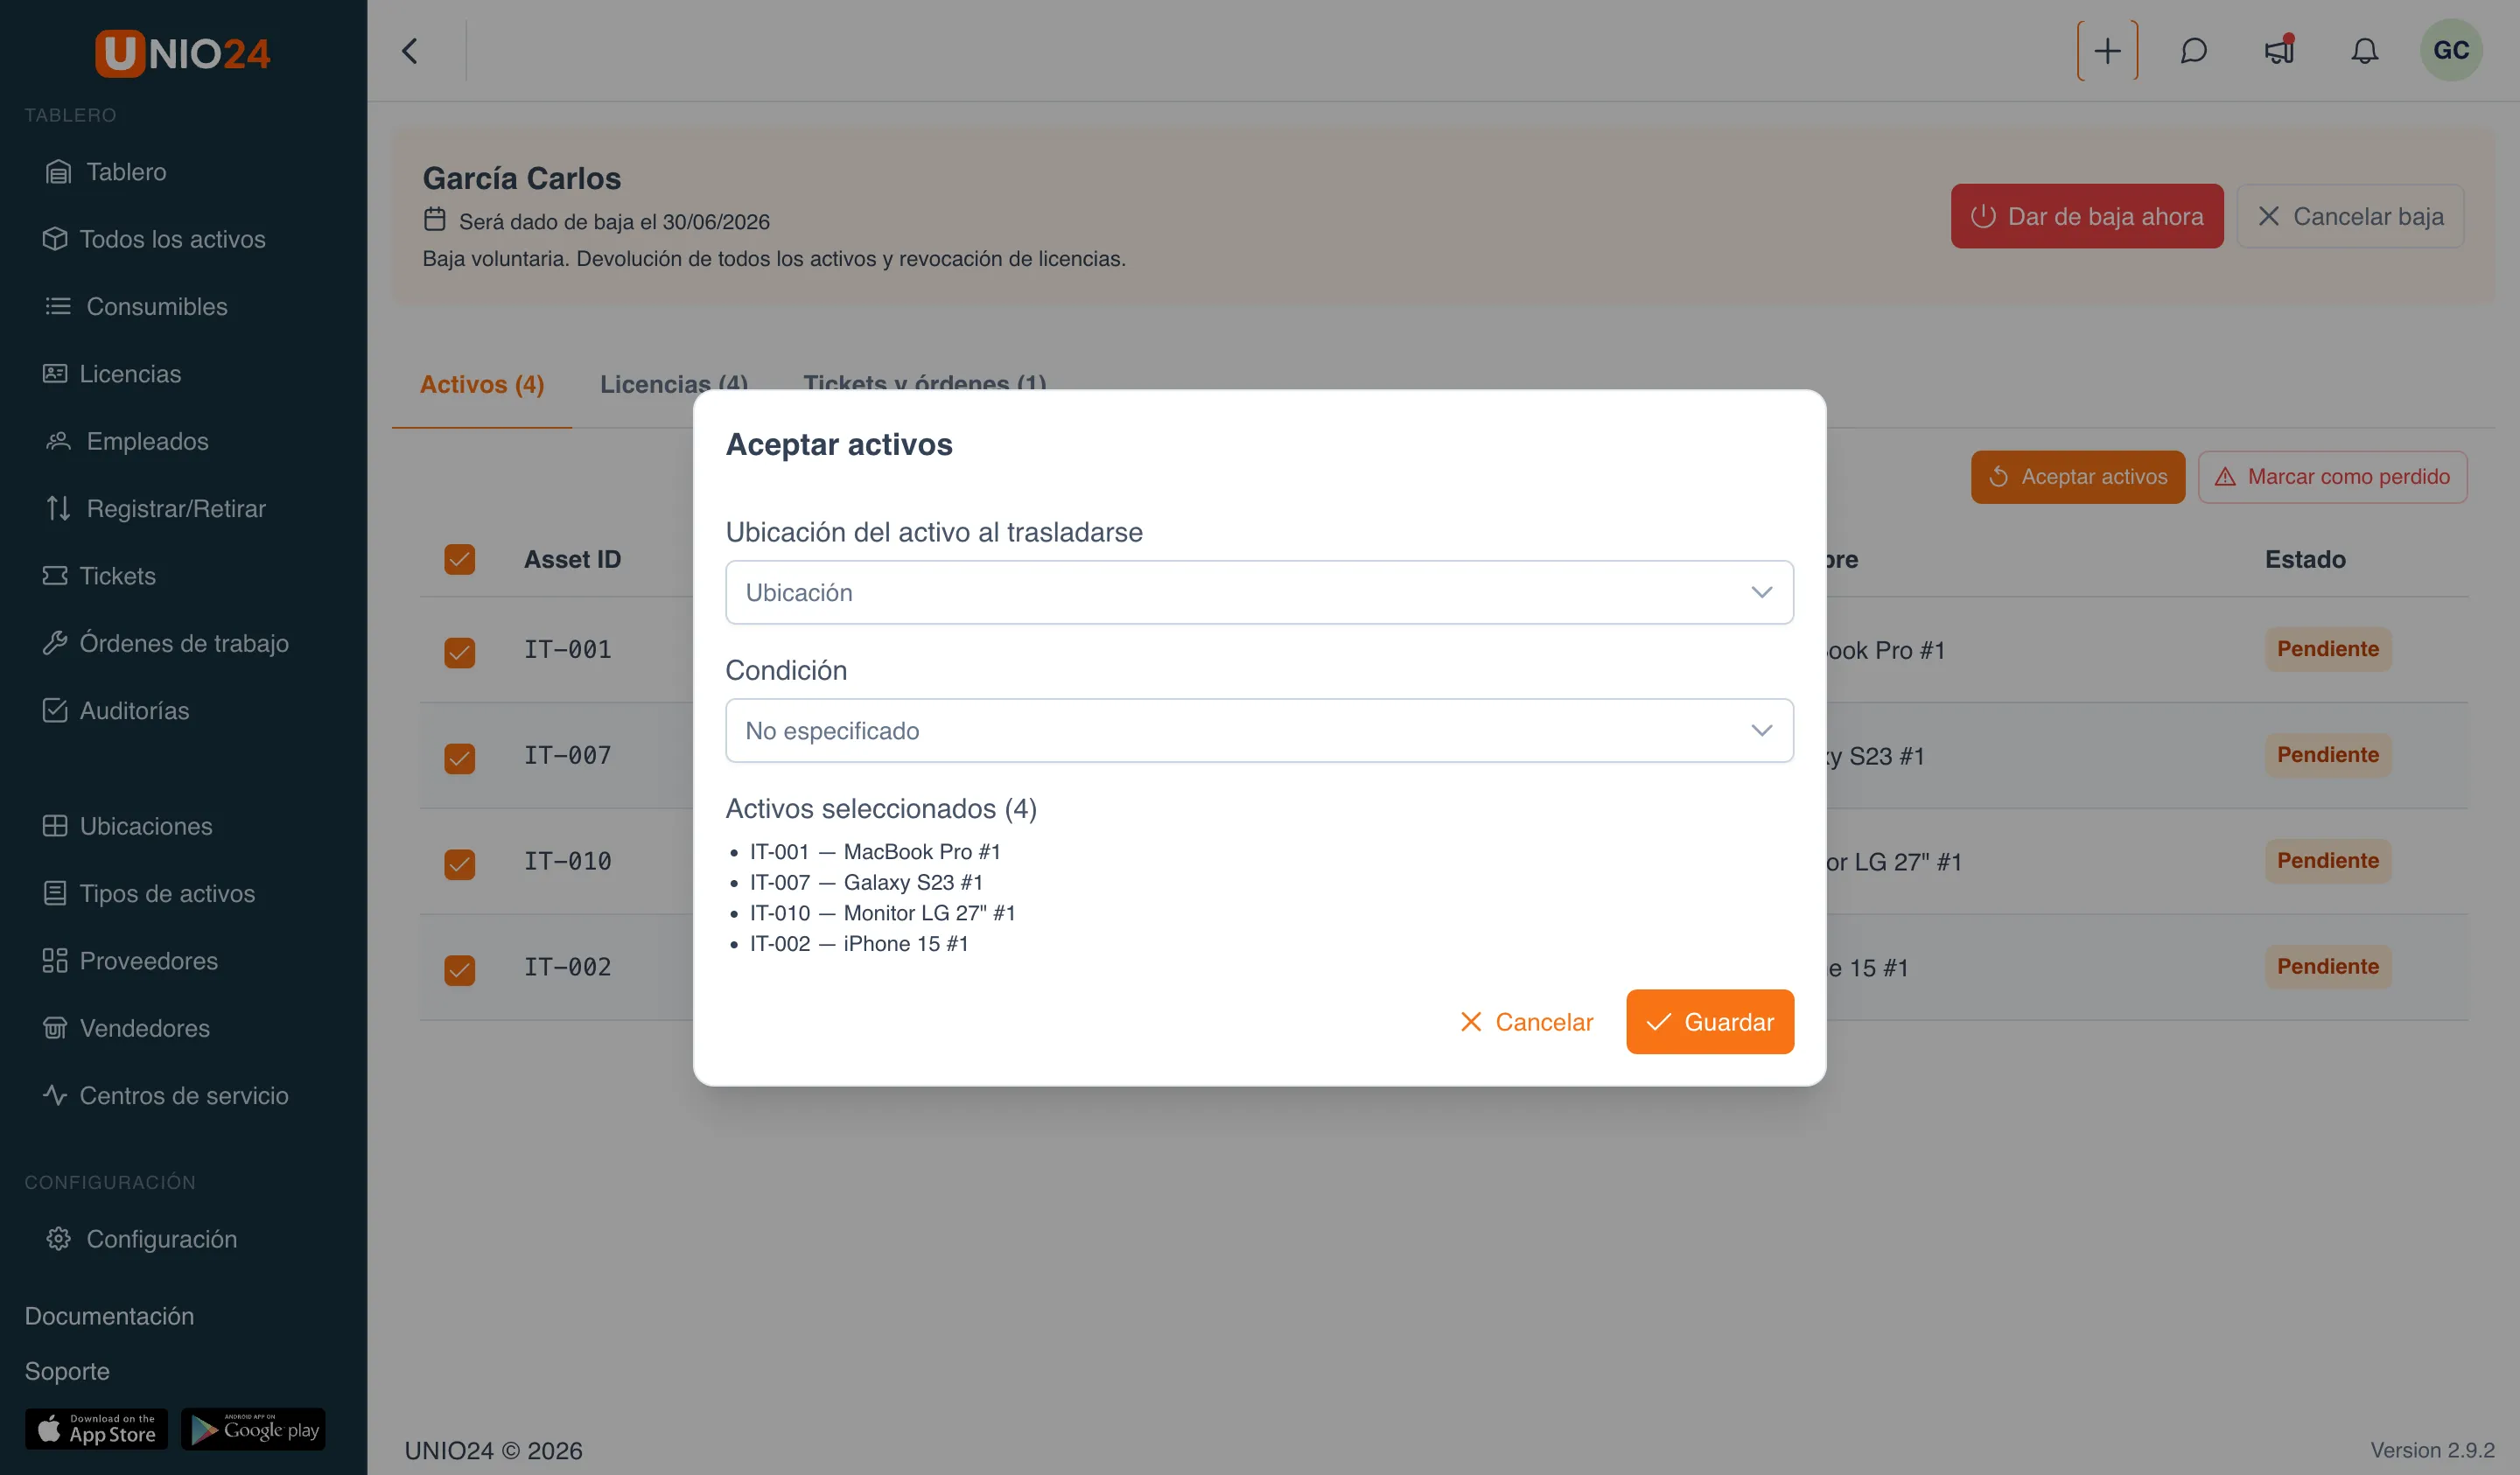Open the notifications bell icon

2364,51
